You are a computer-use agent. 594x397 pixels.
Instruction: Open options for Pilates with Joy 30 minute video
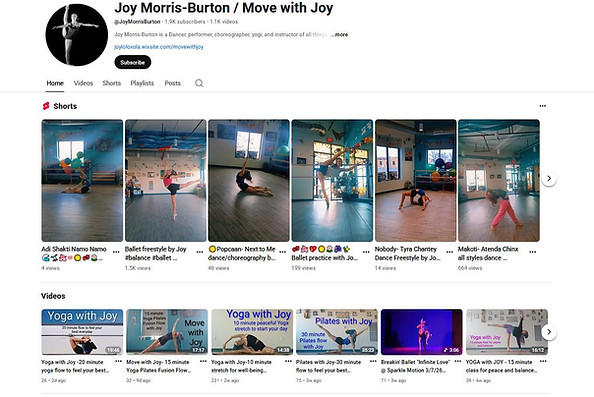(x=373, y=361)
